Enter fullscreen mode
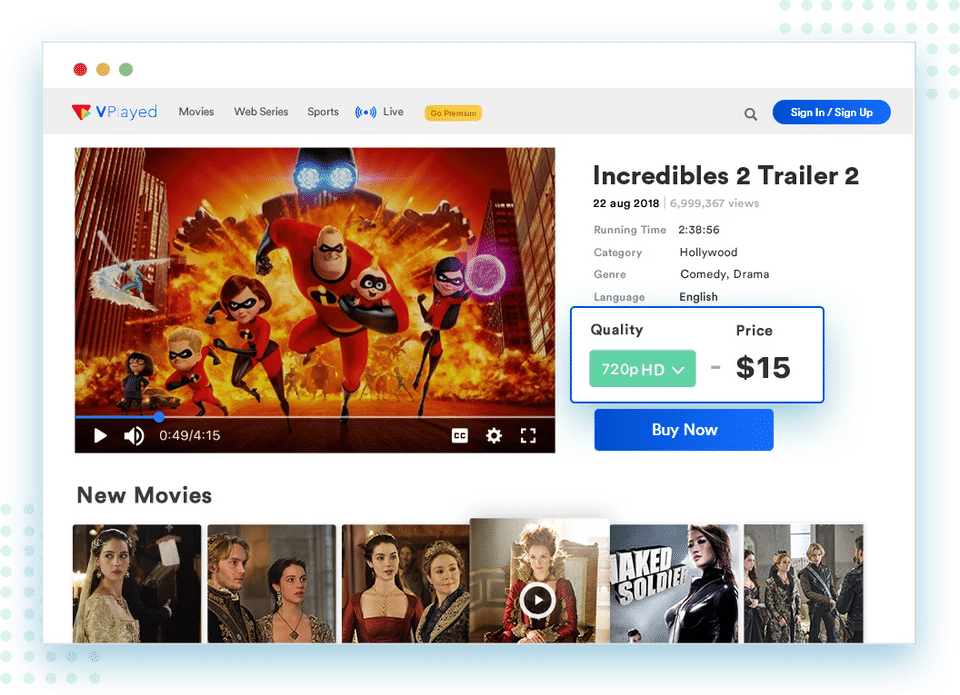Image resolution: width=960 pixels, height=695 pixels. pyautogui.click(x=528, y=435)
